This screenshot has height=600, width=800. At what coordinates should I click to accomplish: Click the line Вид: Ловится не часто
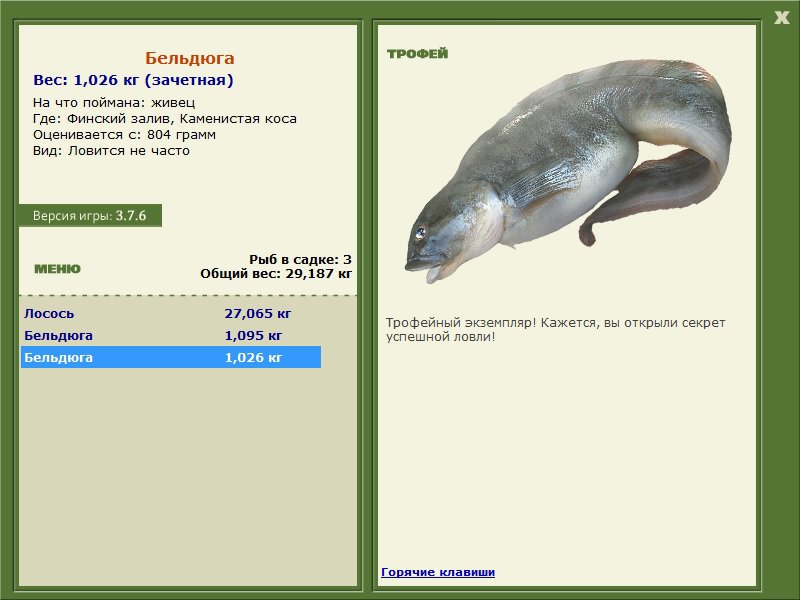pos(111,151)
